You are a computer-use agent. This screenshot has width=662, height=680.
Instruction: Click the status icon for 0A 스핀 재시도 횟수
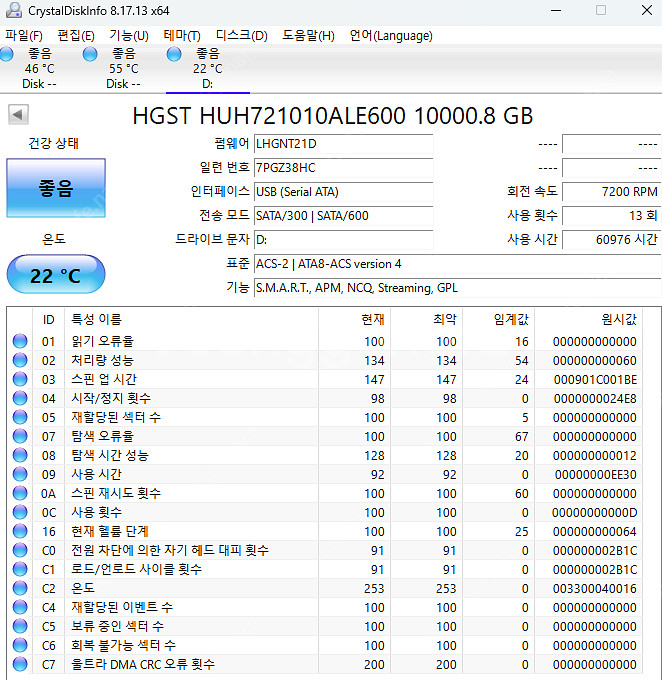(20, 493)
